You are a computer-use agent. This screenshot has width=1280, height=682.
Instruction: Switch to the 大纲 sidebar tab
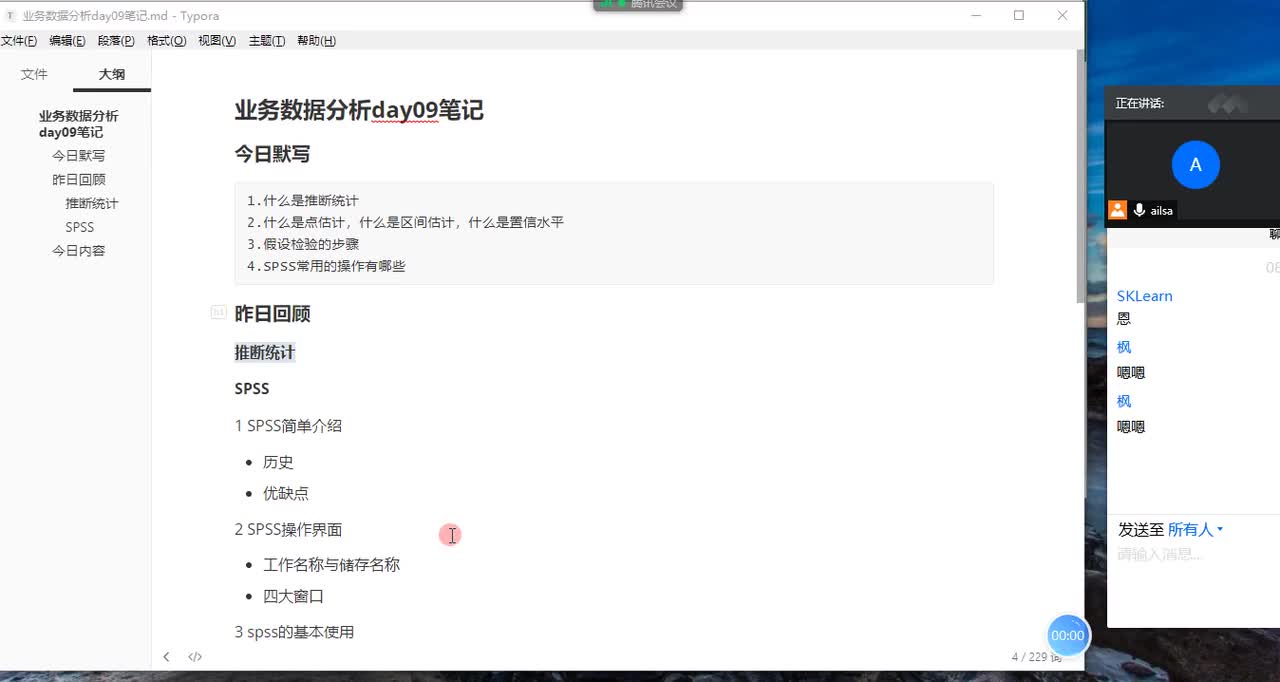coord(112,74)
